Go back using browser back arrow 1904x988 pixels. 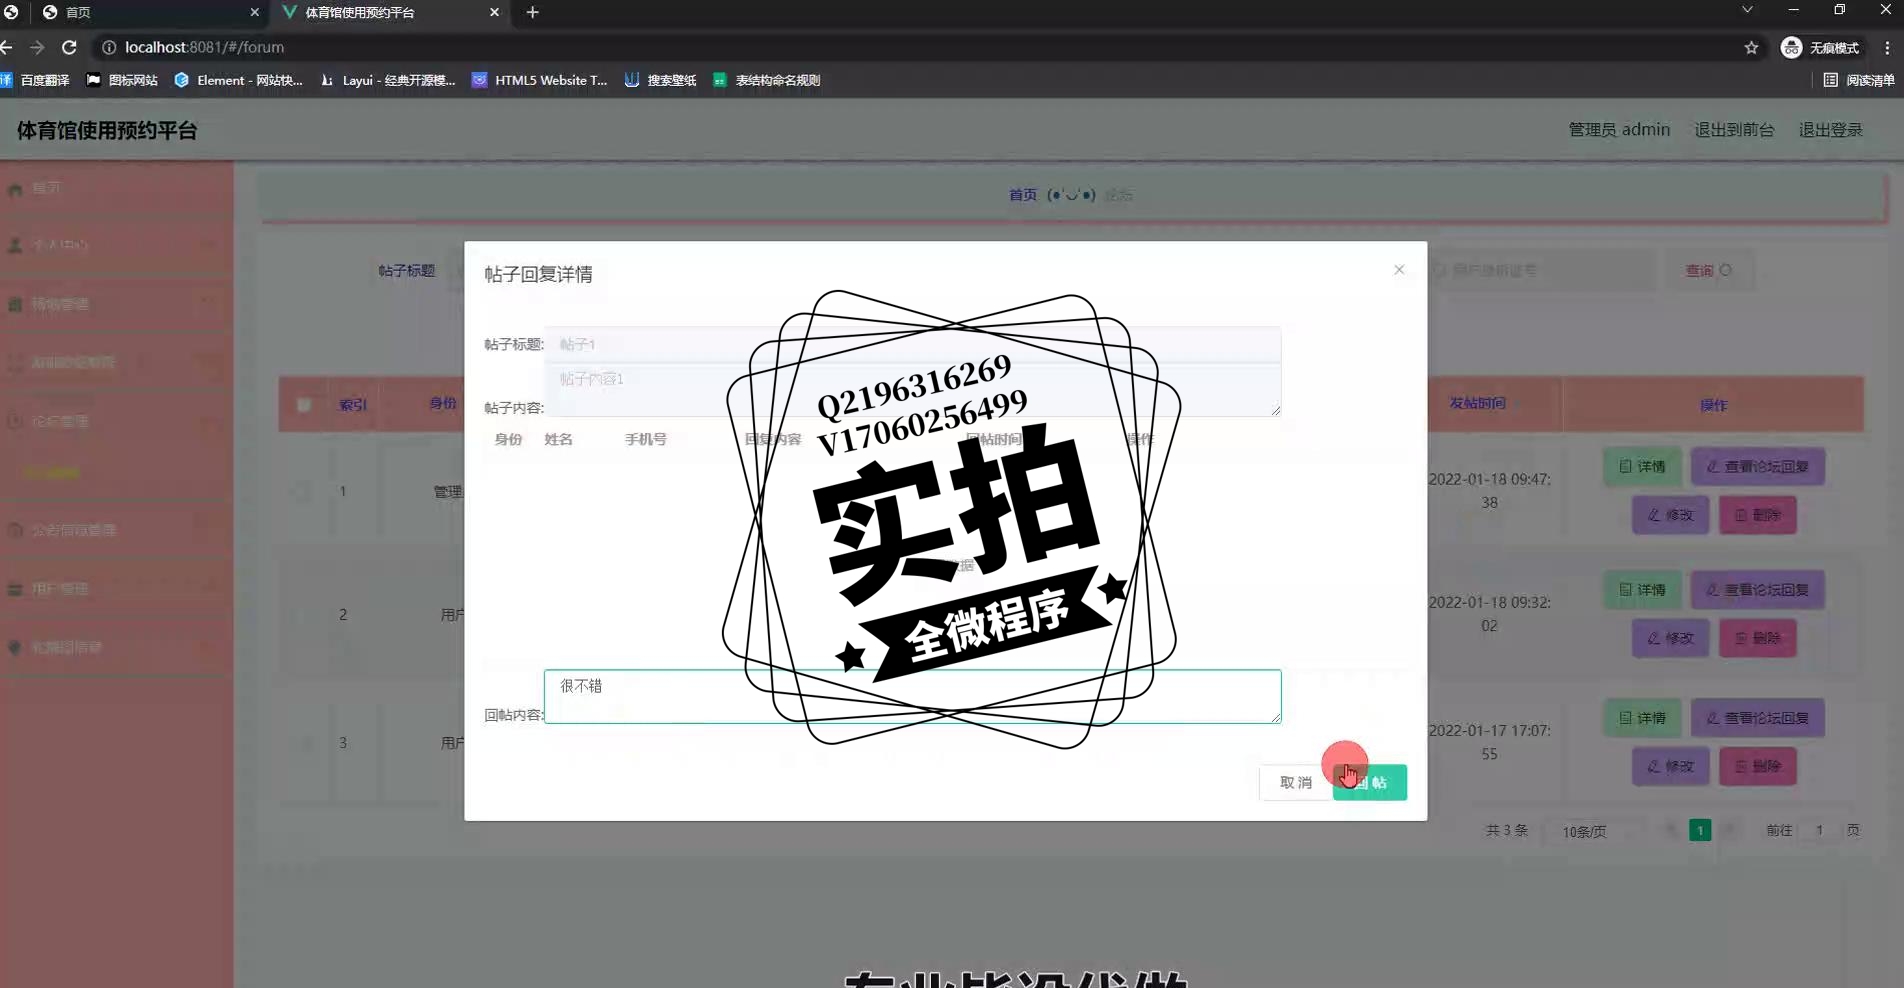(8, 47)
